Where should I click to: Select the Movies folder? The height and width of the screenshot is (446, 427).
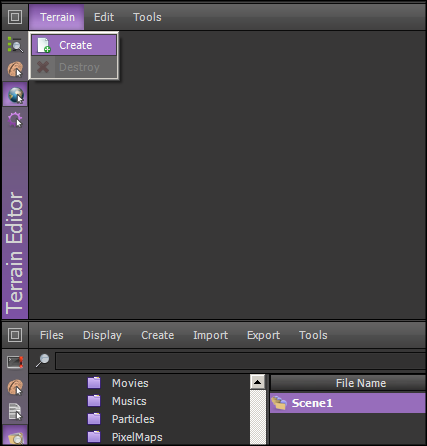coord(130,383)
